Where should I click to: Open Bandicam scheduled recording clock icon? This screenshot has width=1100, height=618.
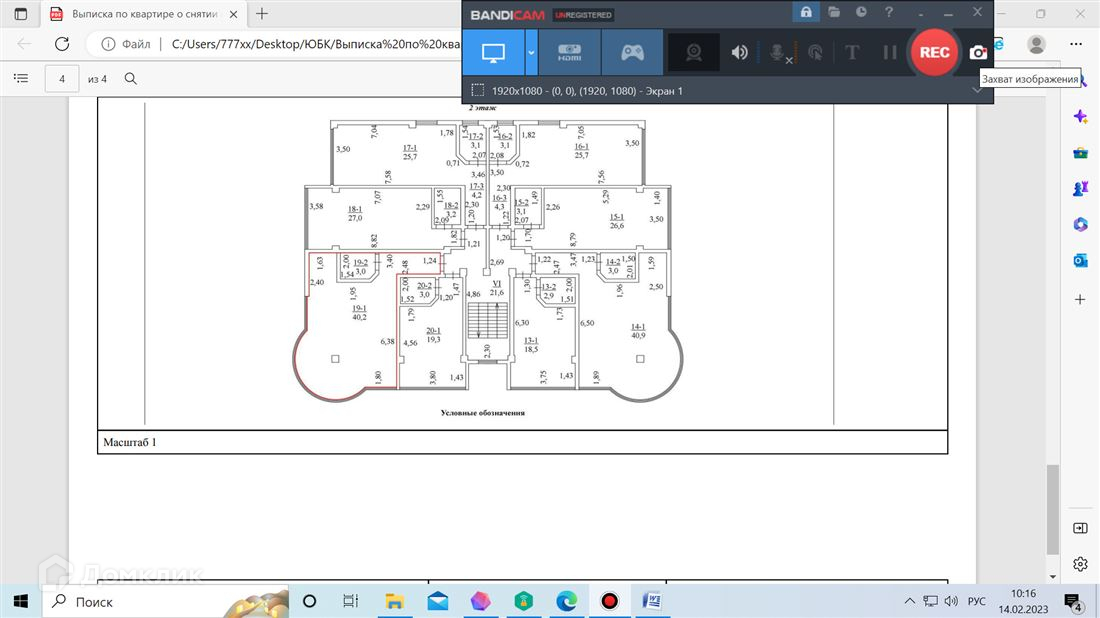[861, 12]
